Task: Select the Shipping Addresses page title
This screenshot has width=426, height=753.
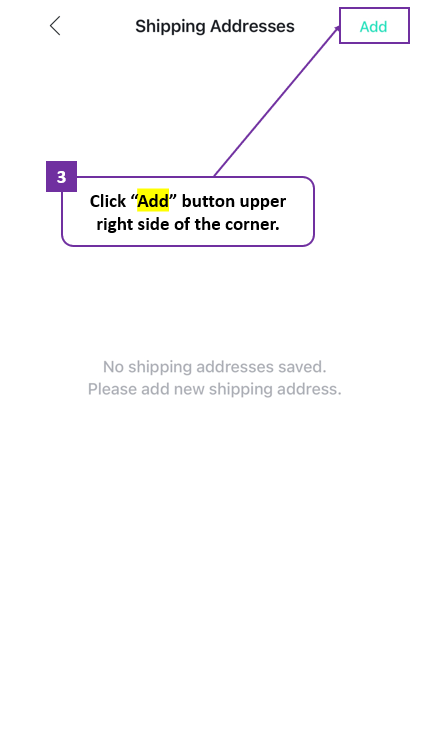Action: tap(215, 26)
